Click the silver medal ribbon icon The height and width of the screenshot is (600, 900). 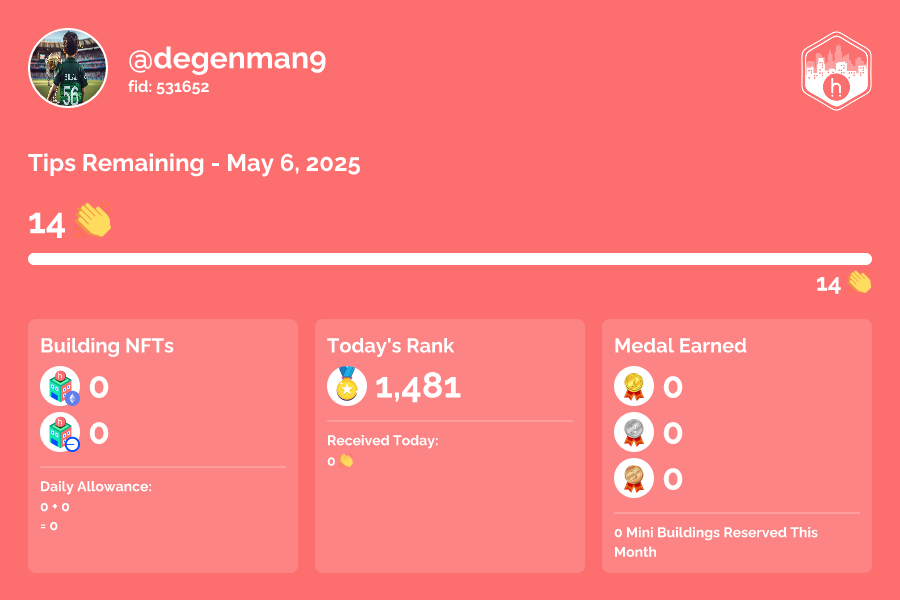(x=634, y=432)
